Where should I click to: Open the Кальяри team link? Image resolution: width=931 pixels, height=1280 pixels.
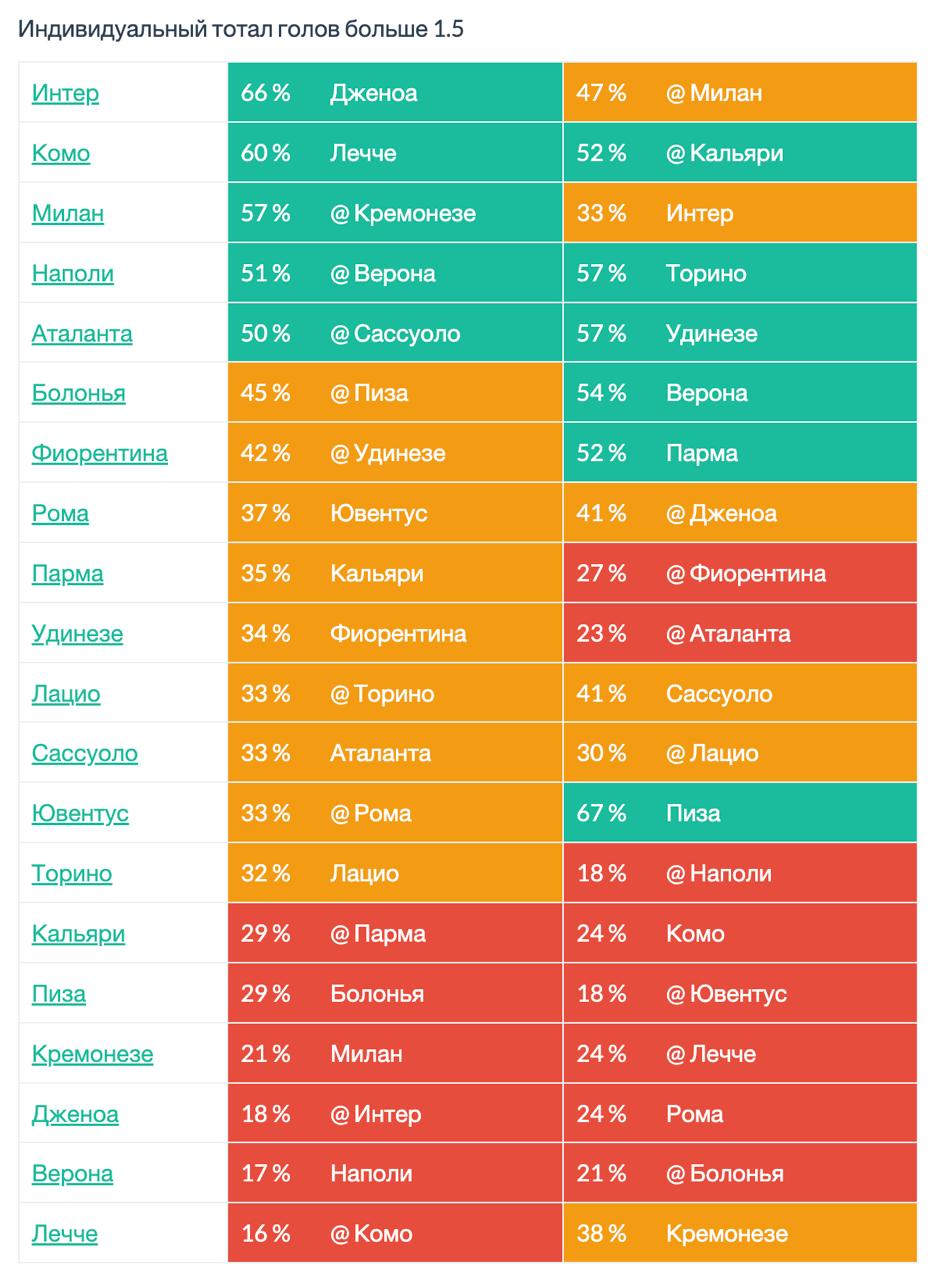click(x=78, y=933)
